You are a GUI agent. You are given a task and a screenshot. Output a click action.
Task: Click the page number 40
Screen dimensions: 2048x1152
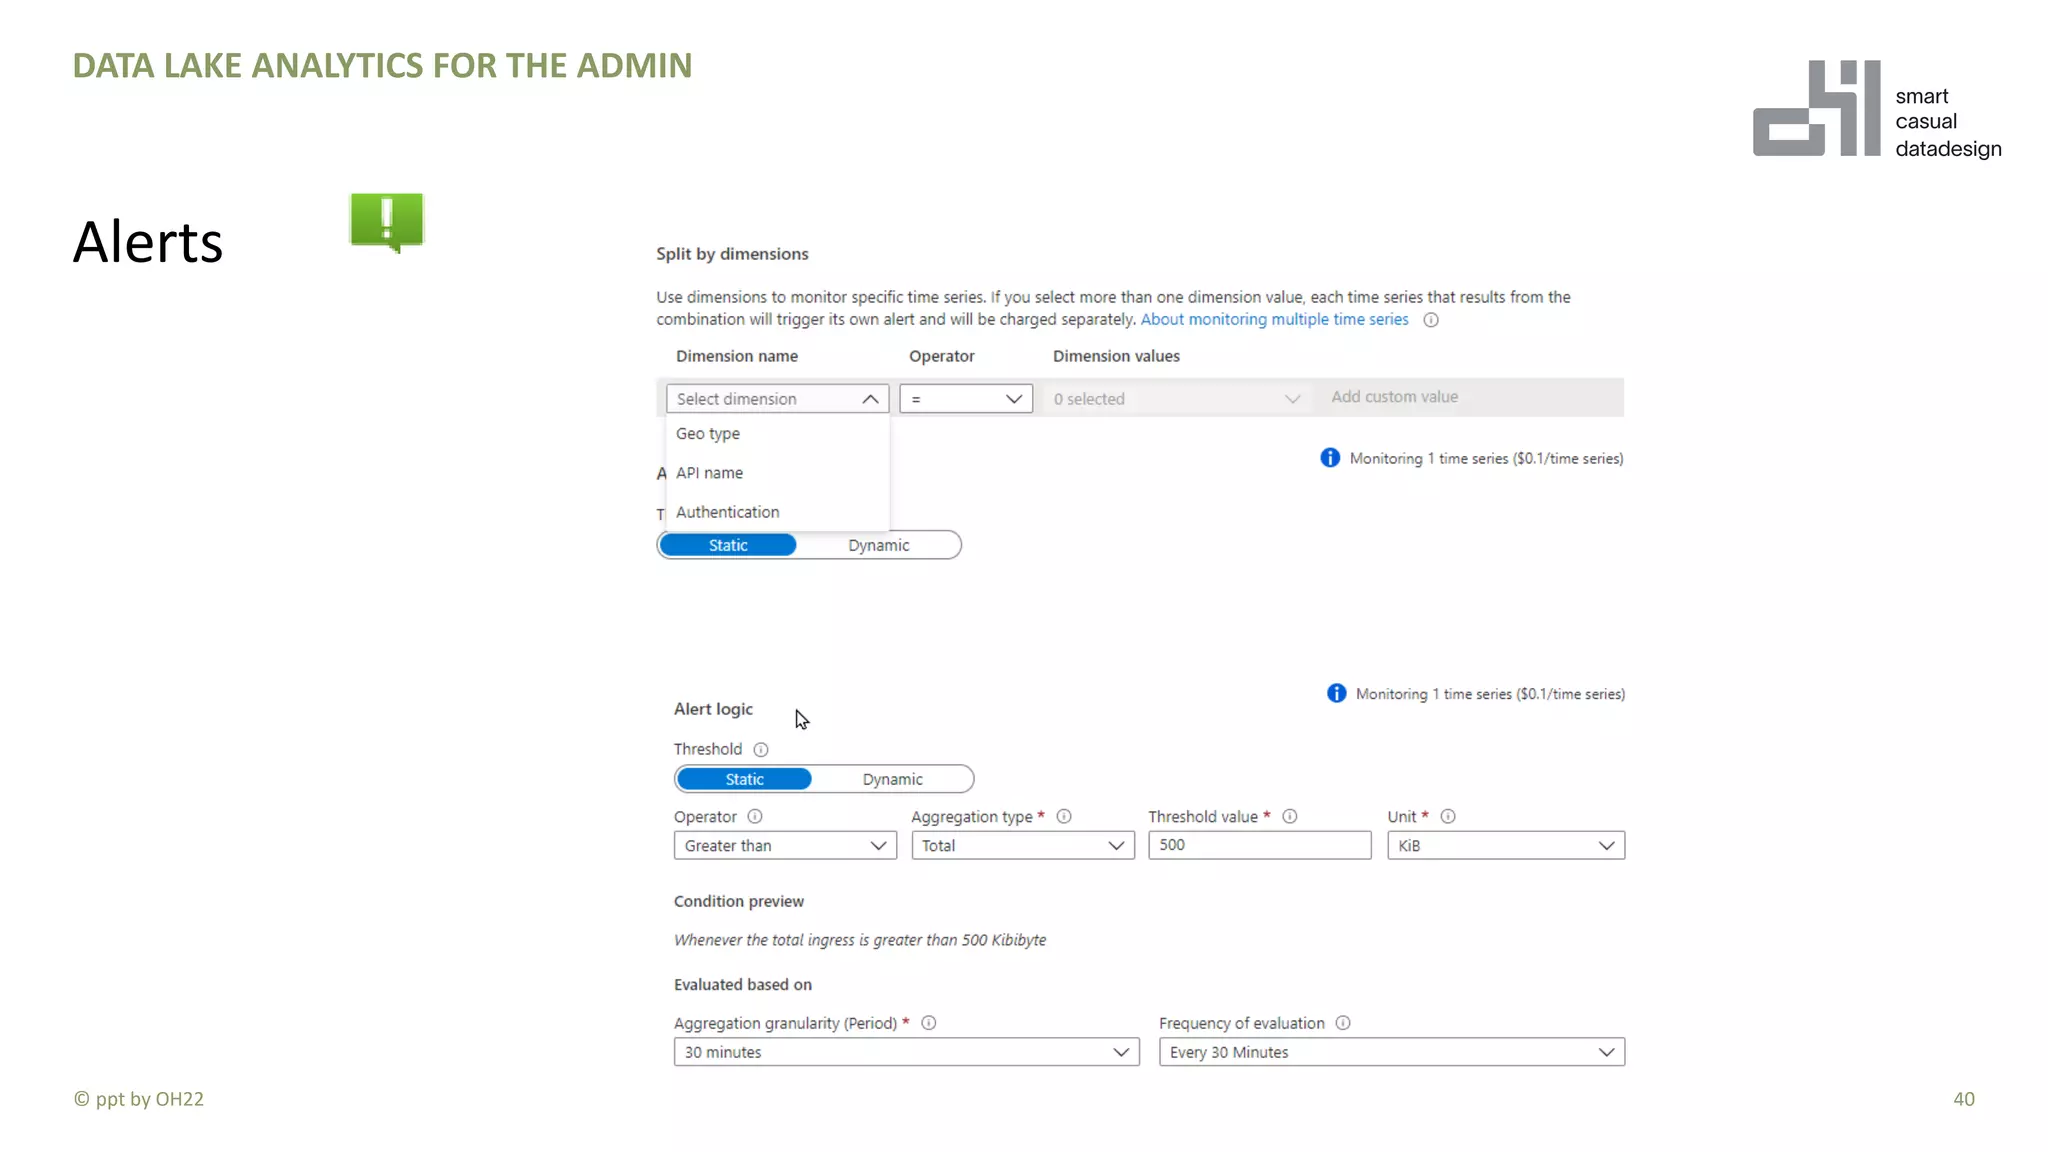[1964, 1099]
